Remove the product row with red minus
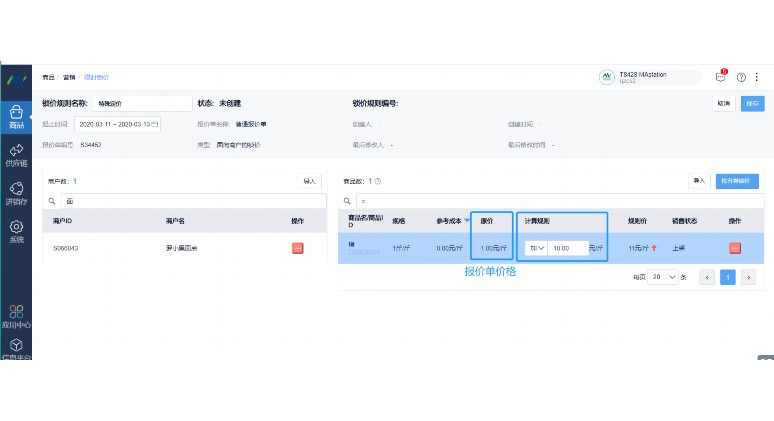 click(735, 248)
